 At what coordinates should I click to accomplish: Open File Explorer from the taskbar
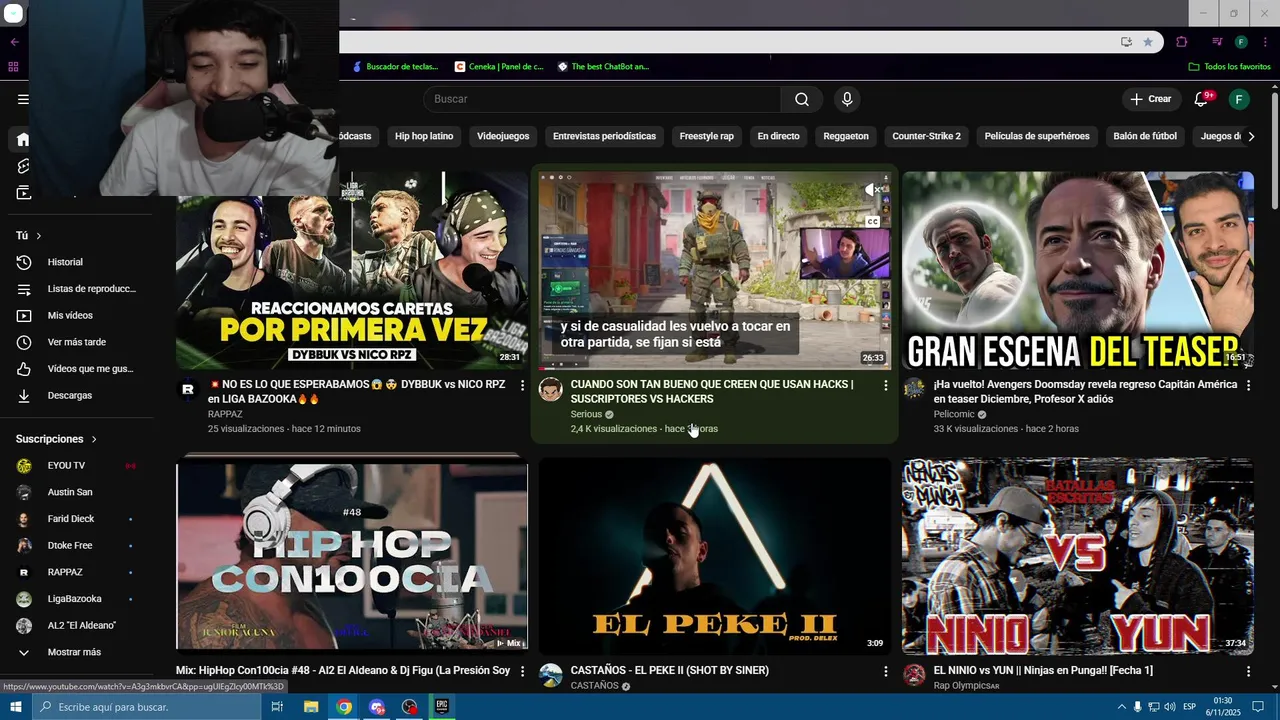311,707
